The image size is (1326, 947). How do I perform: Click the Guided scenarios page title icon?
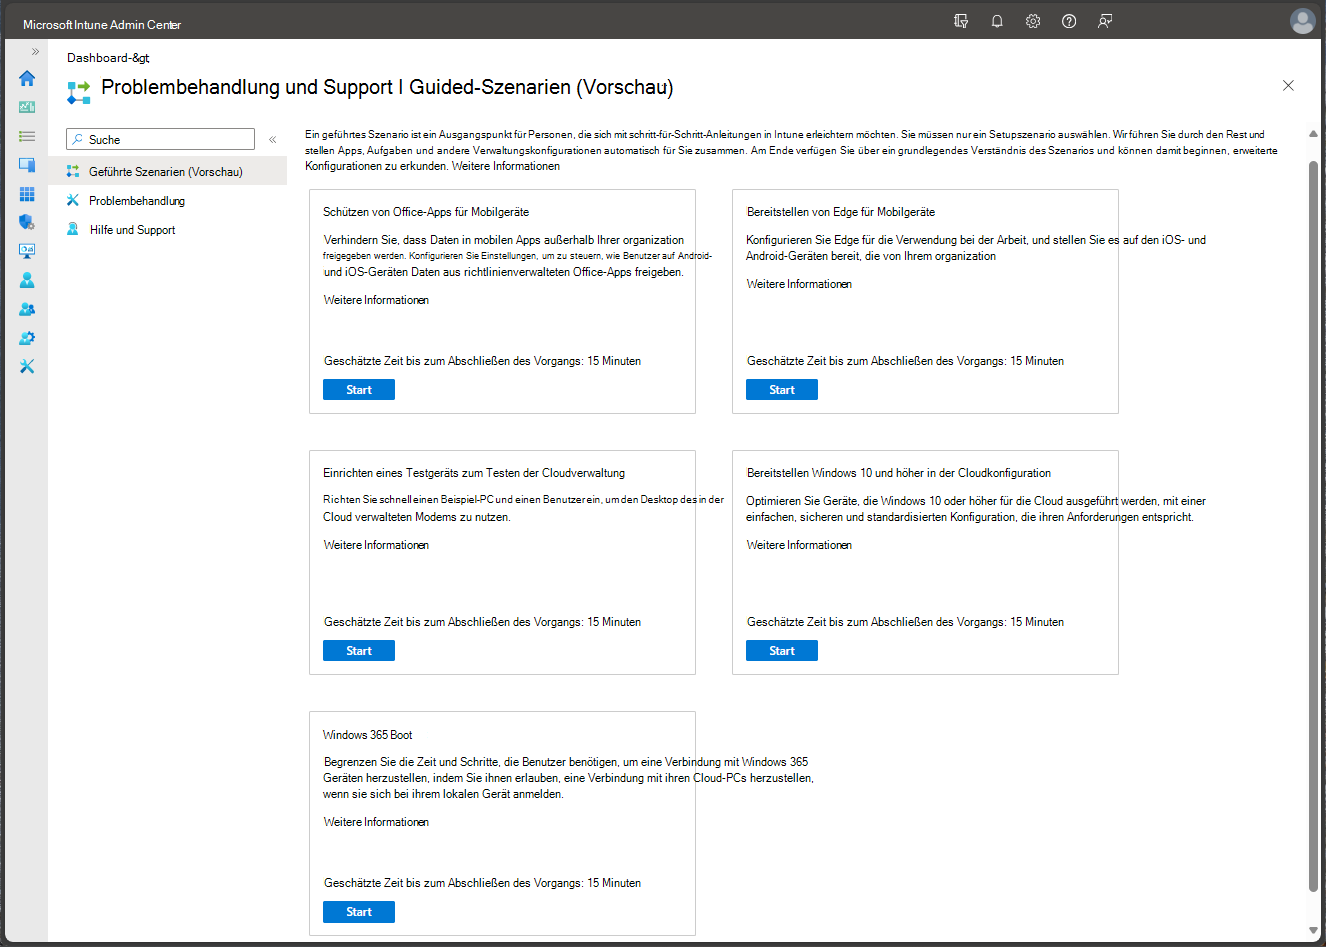[x=78, y=92]
